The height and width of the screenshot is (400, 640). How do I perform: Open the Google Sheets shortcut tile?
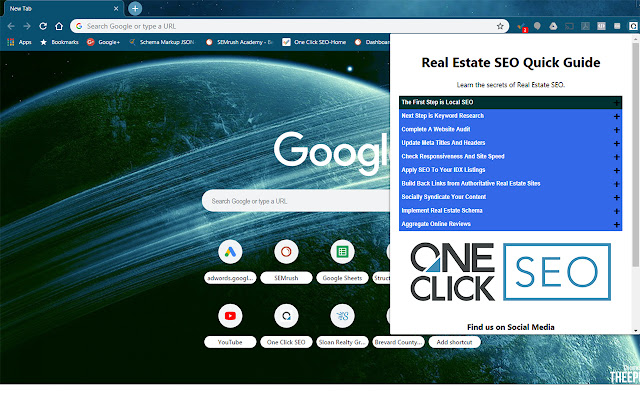pos(342,263)
